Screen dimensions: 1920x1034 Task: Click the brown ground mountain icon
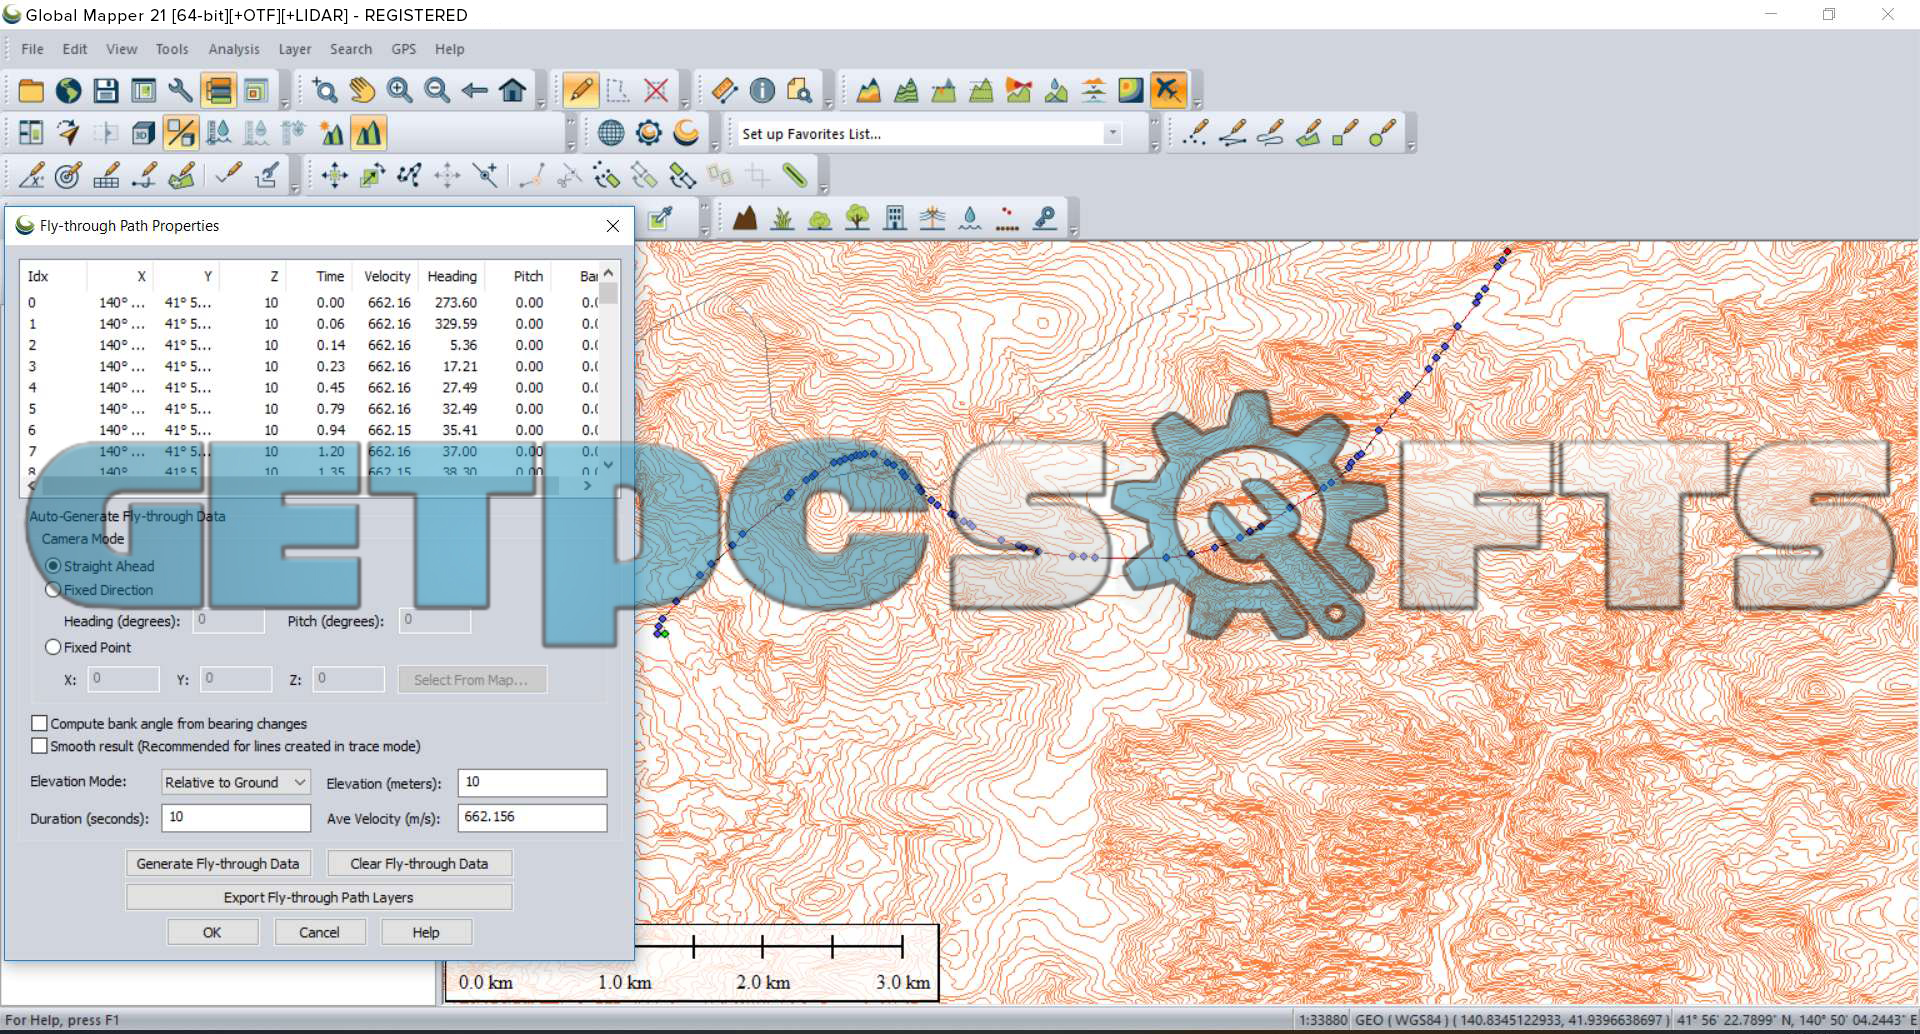[x=745, y=218]
